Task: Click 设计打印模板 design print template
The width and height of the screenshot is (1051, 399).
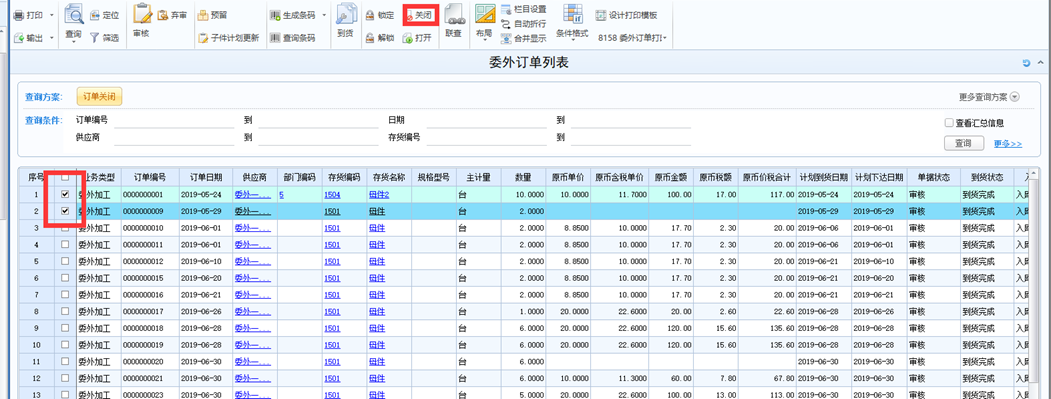Action: click(x=627, y=15)
